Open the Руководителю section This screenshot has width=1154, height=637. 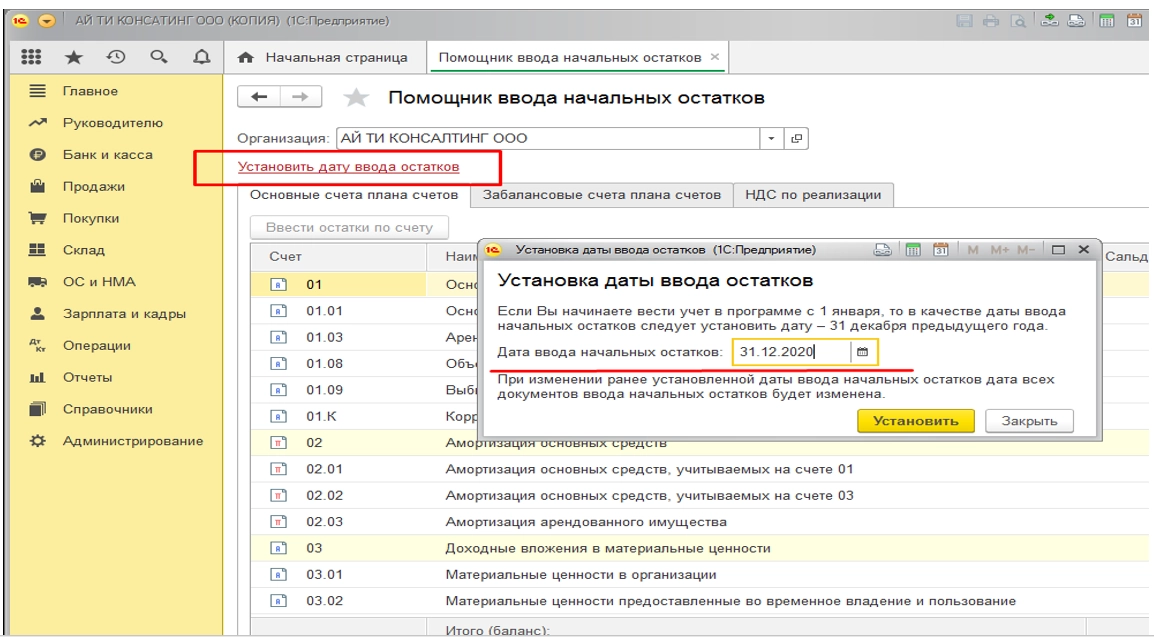click(x=113, y=123)
